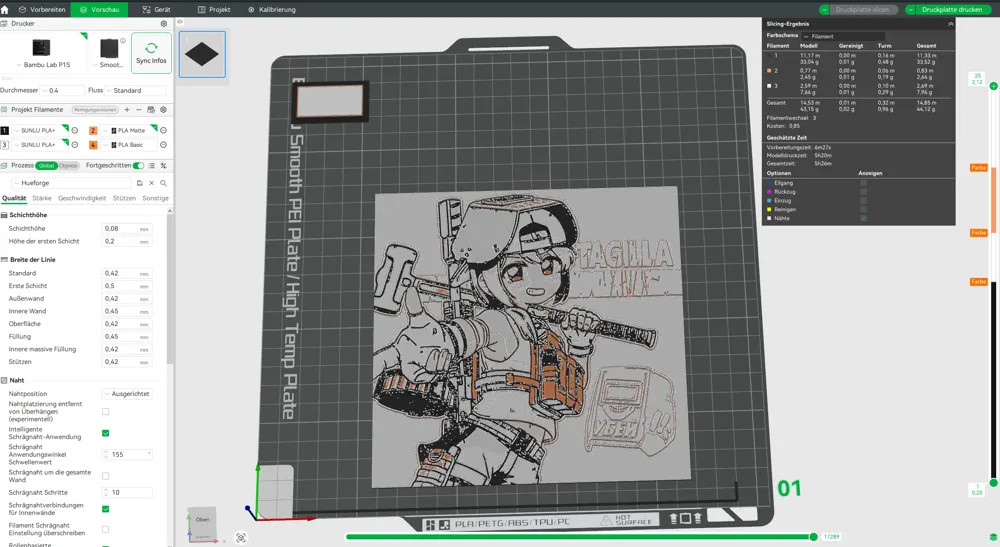Open filament 2 PLA Matte dropdown

point(128,131)
